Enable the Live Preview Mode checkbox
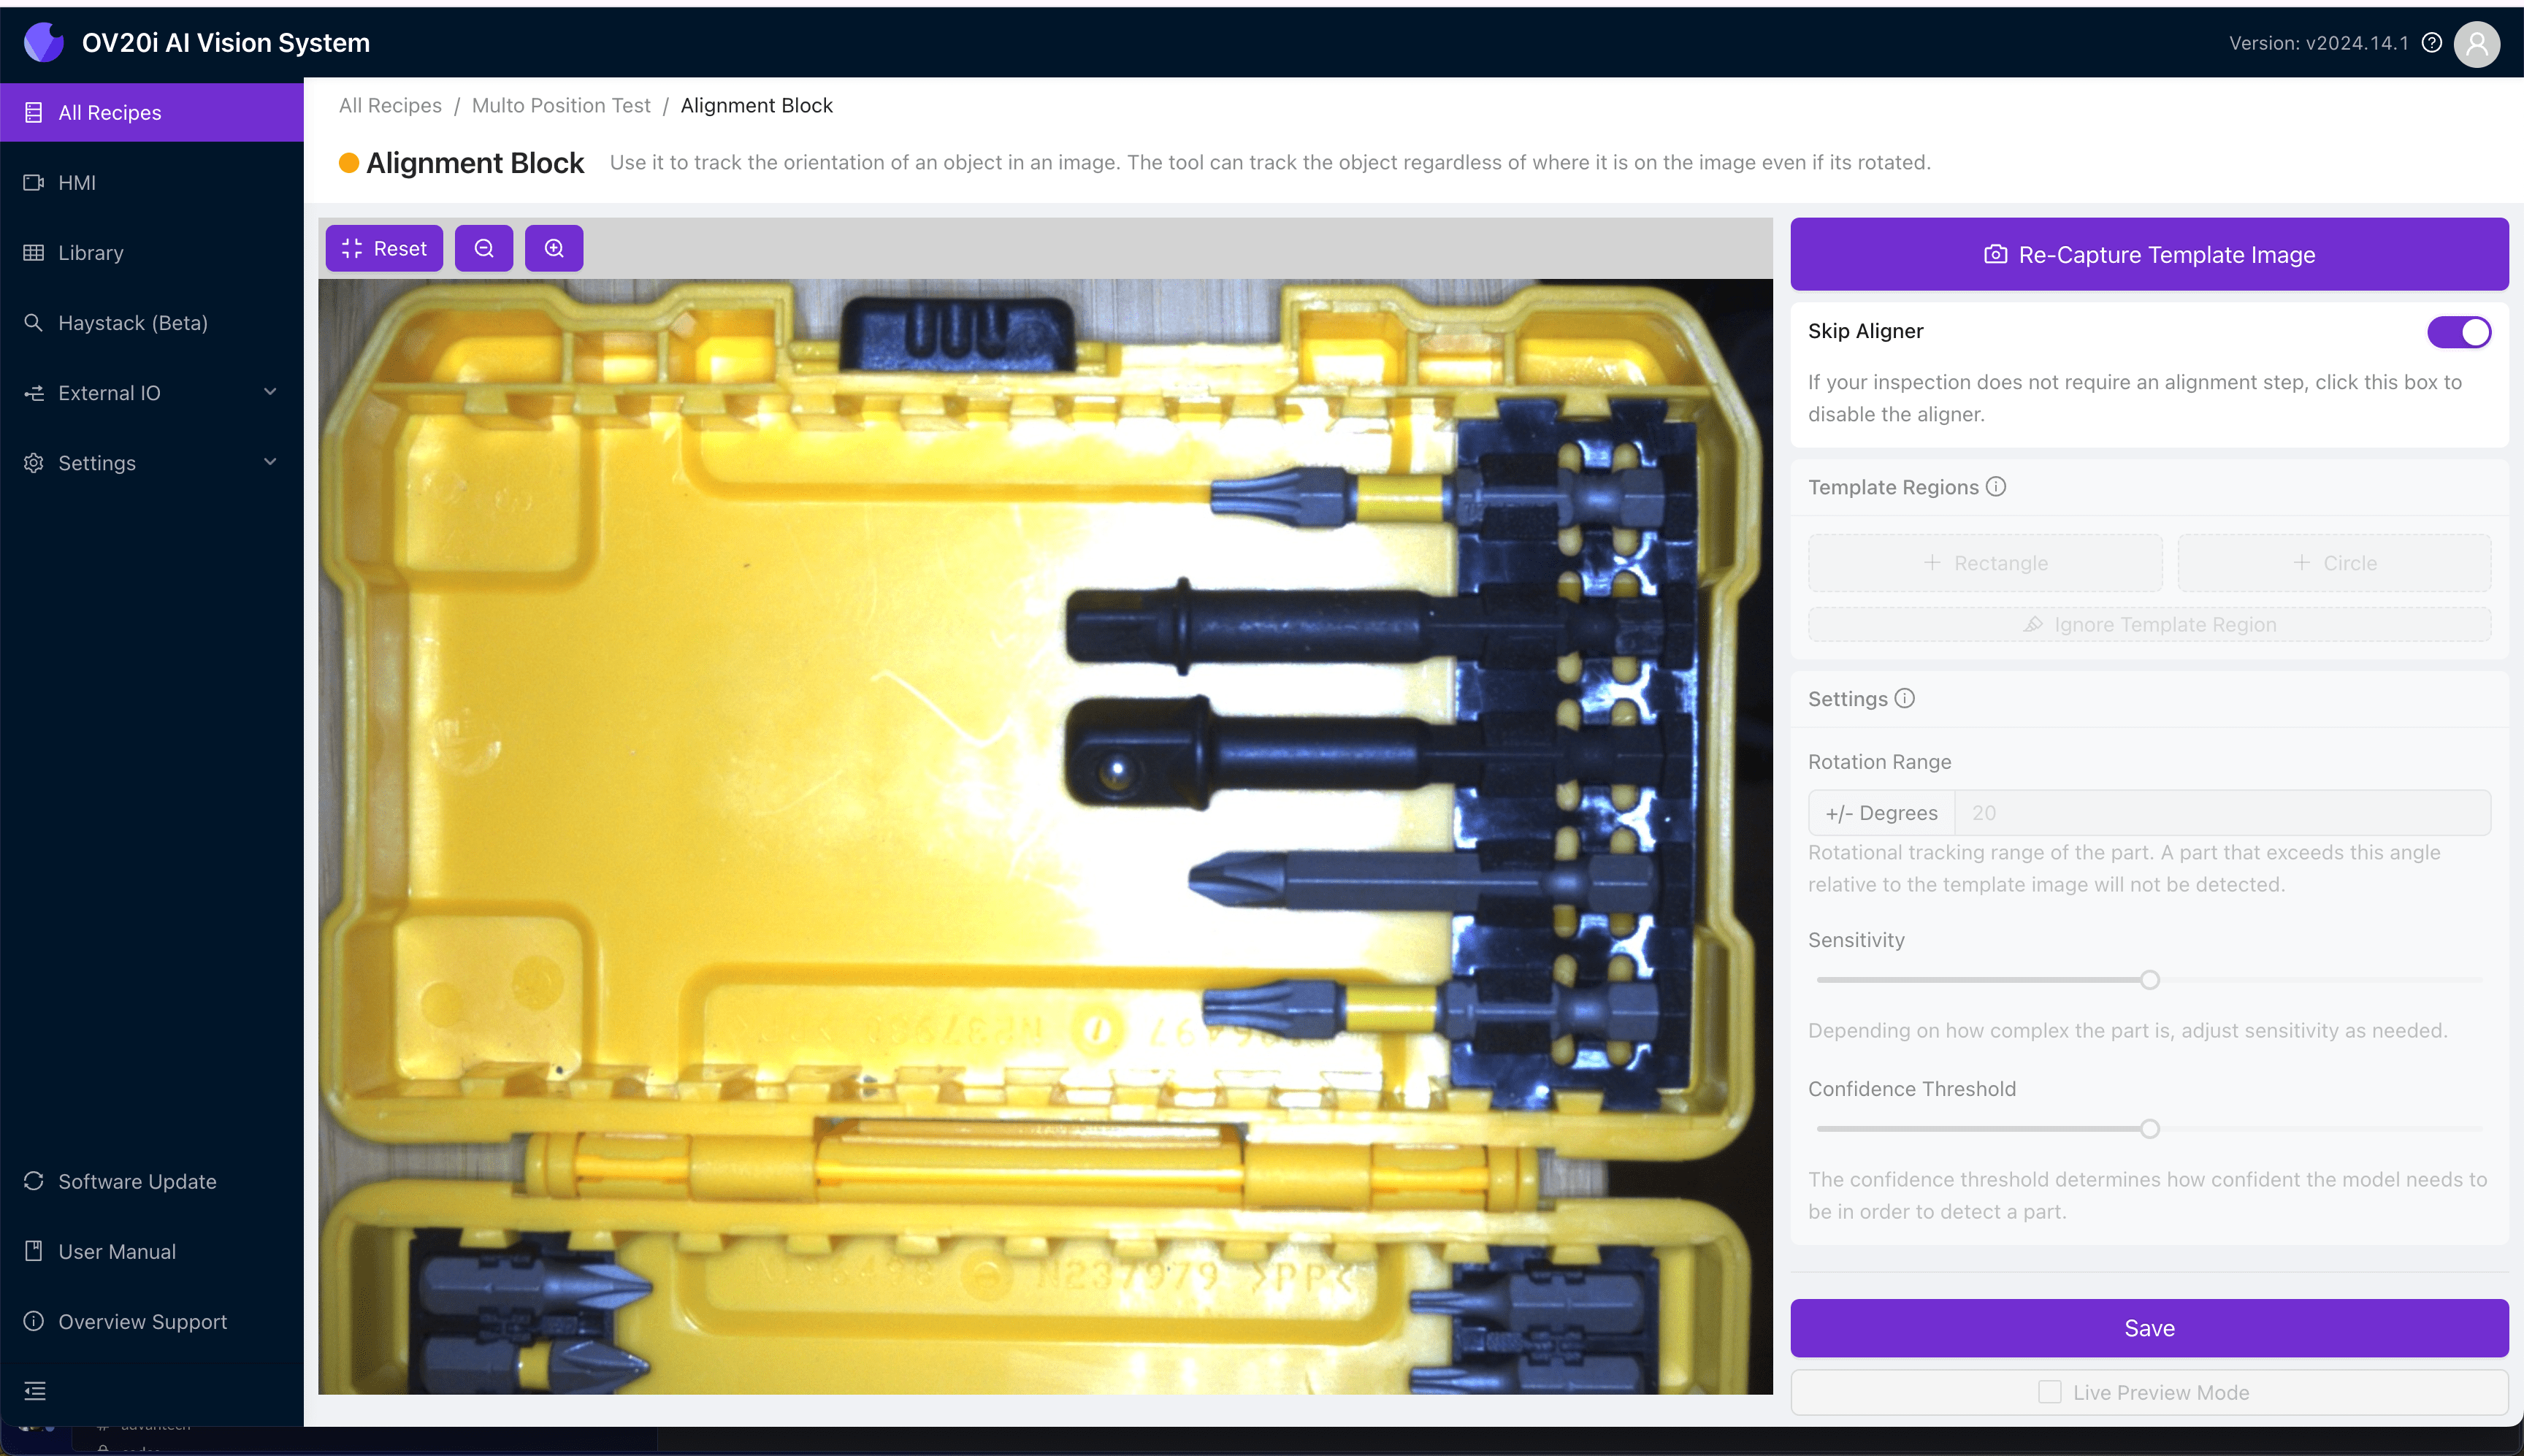This screenshot has width=2524, height=1456. click(x=2049, y=1392)
